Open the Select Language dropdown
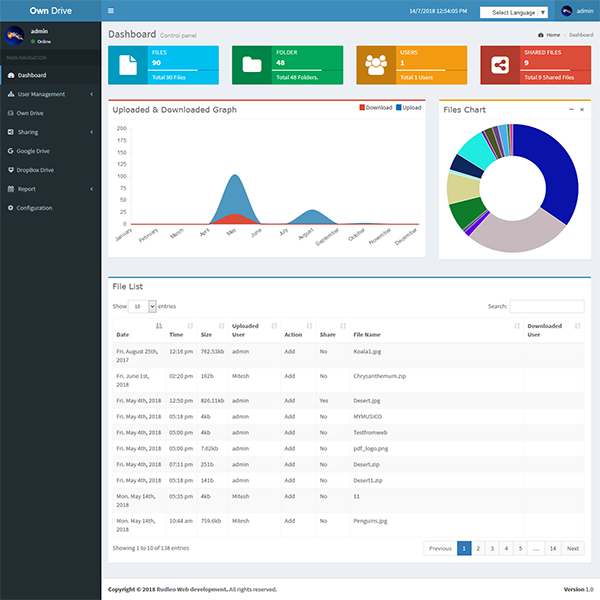 514,12
